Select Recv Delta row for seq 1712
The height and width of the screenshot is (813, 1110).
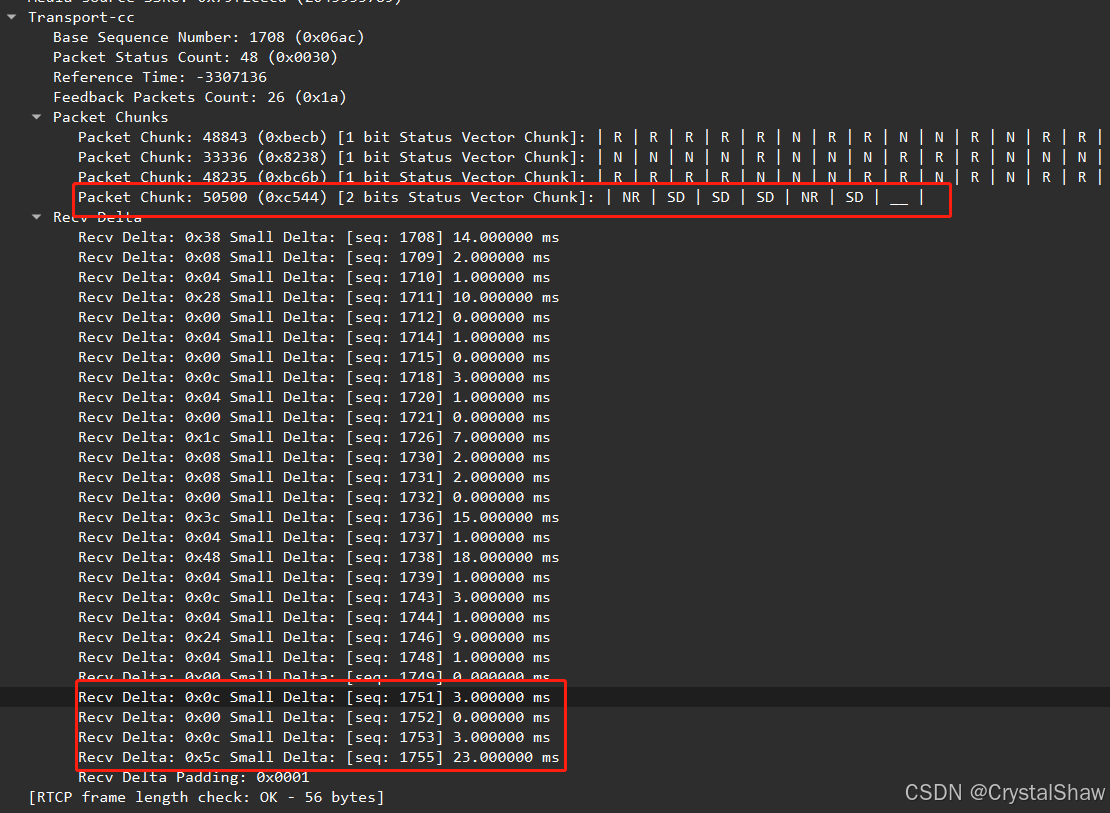pyautogui.click(x=314, y=317)
